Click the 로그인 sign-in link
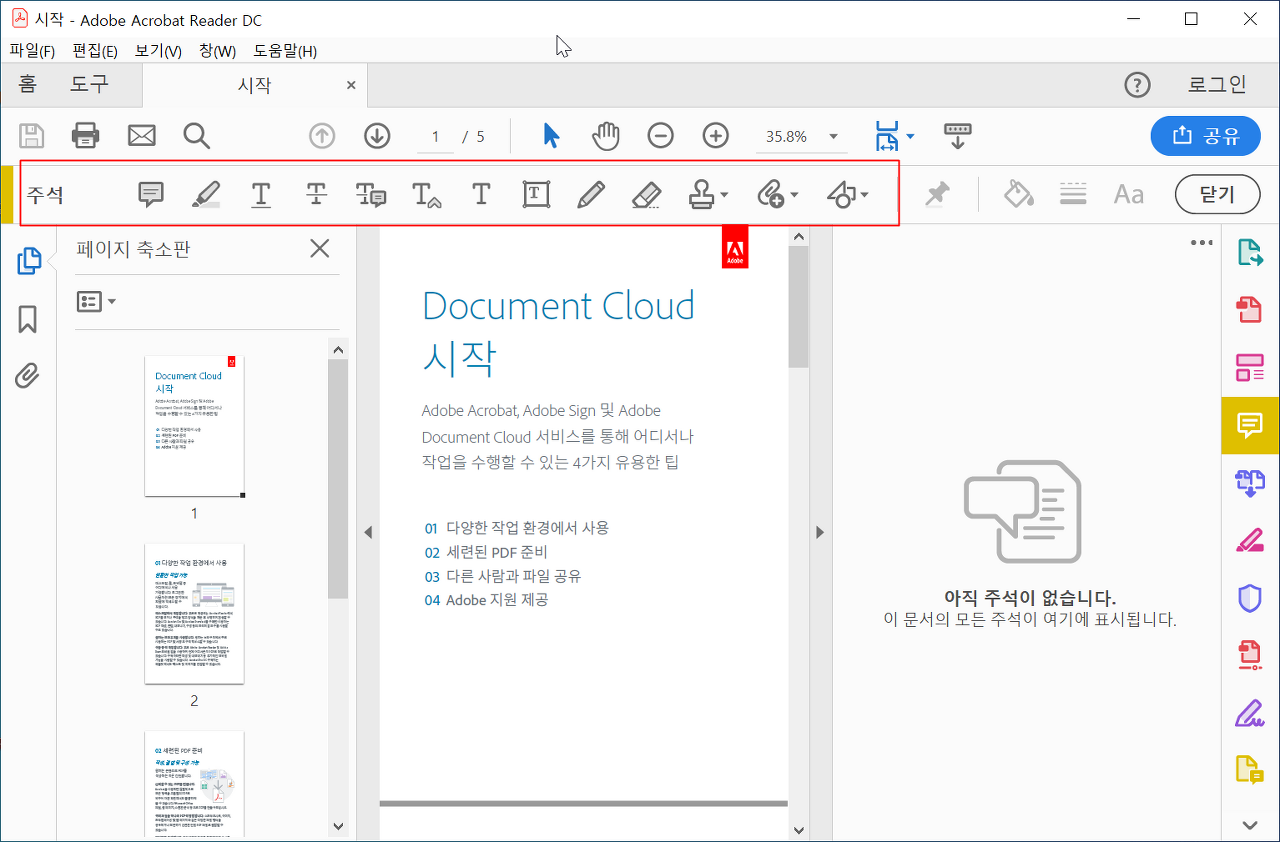Screen dimensions: 1280x842 pyautogui.click(x=1217, y=85)
